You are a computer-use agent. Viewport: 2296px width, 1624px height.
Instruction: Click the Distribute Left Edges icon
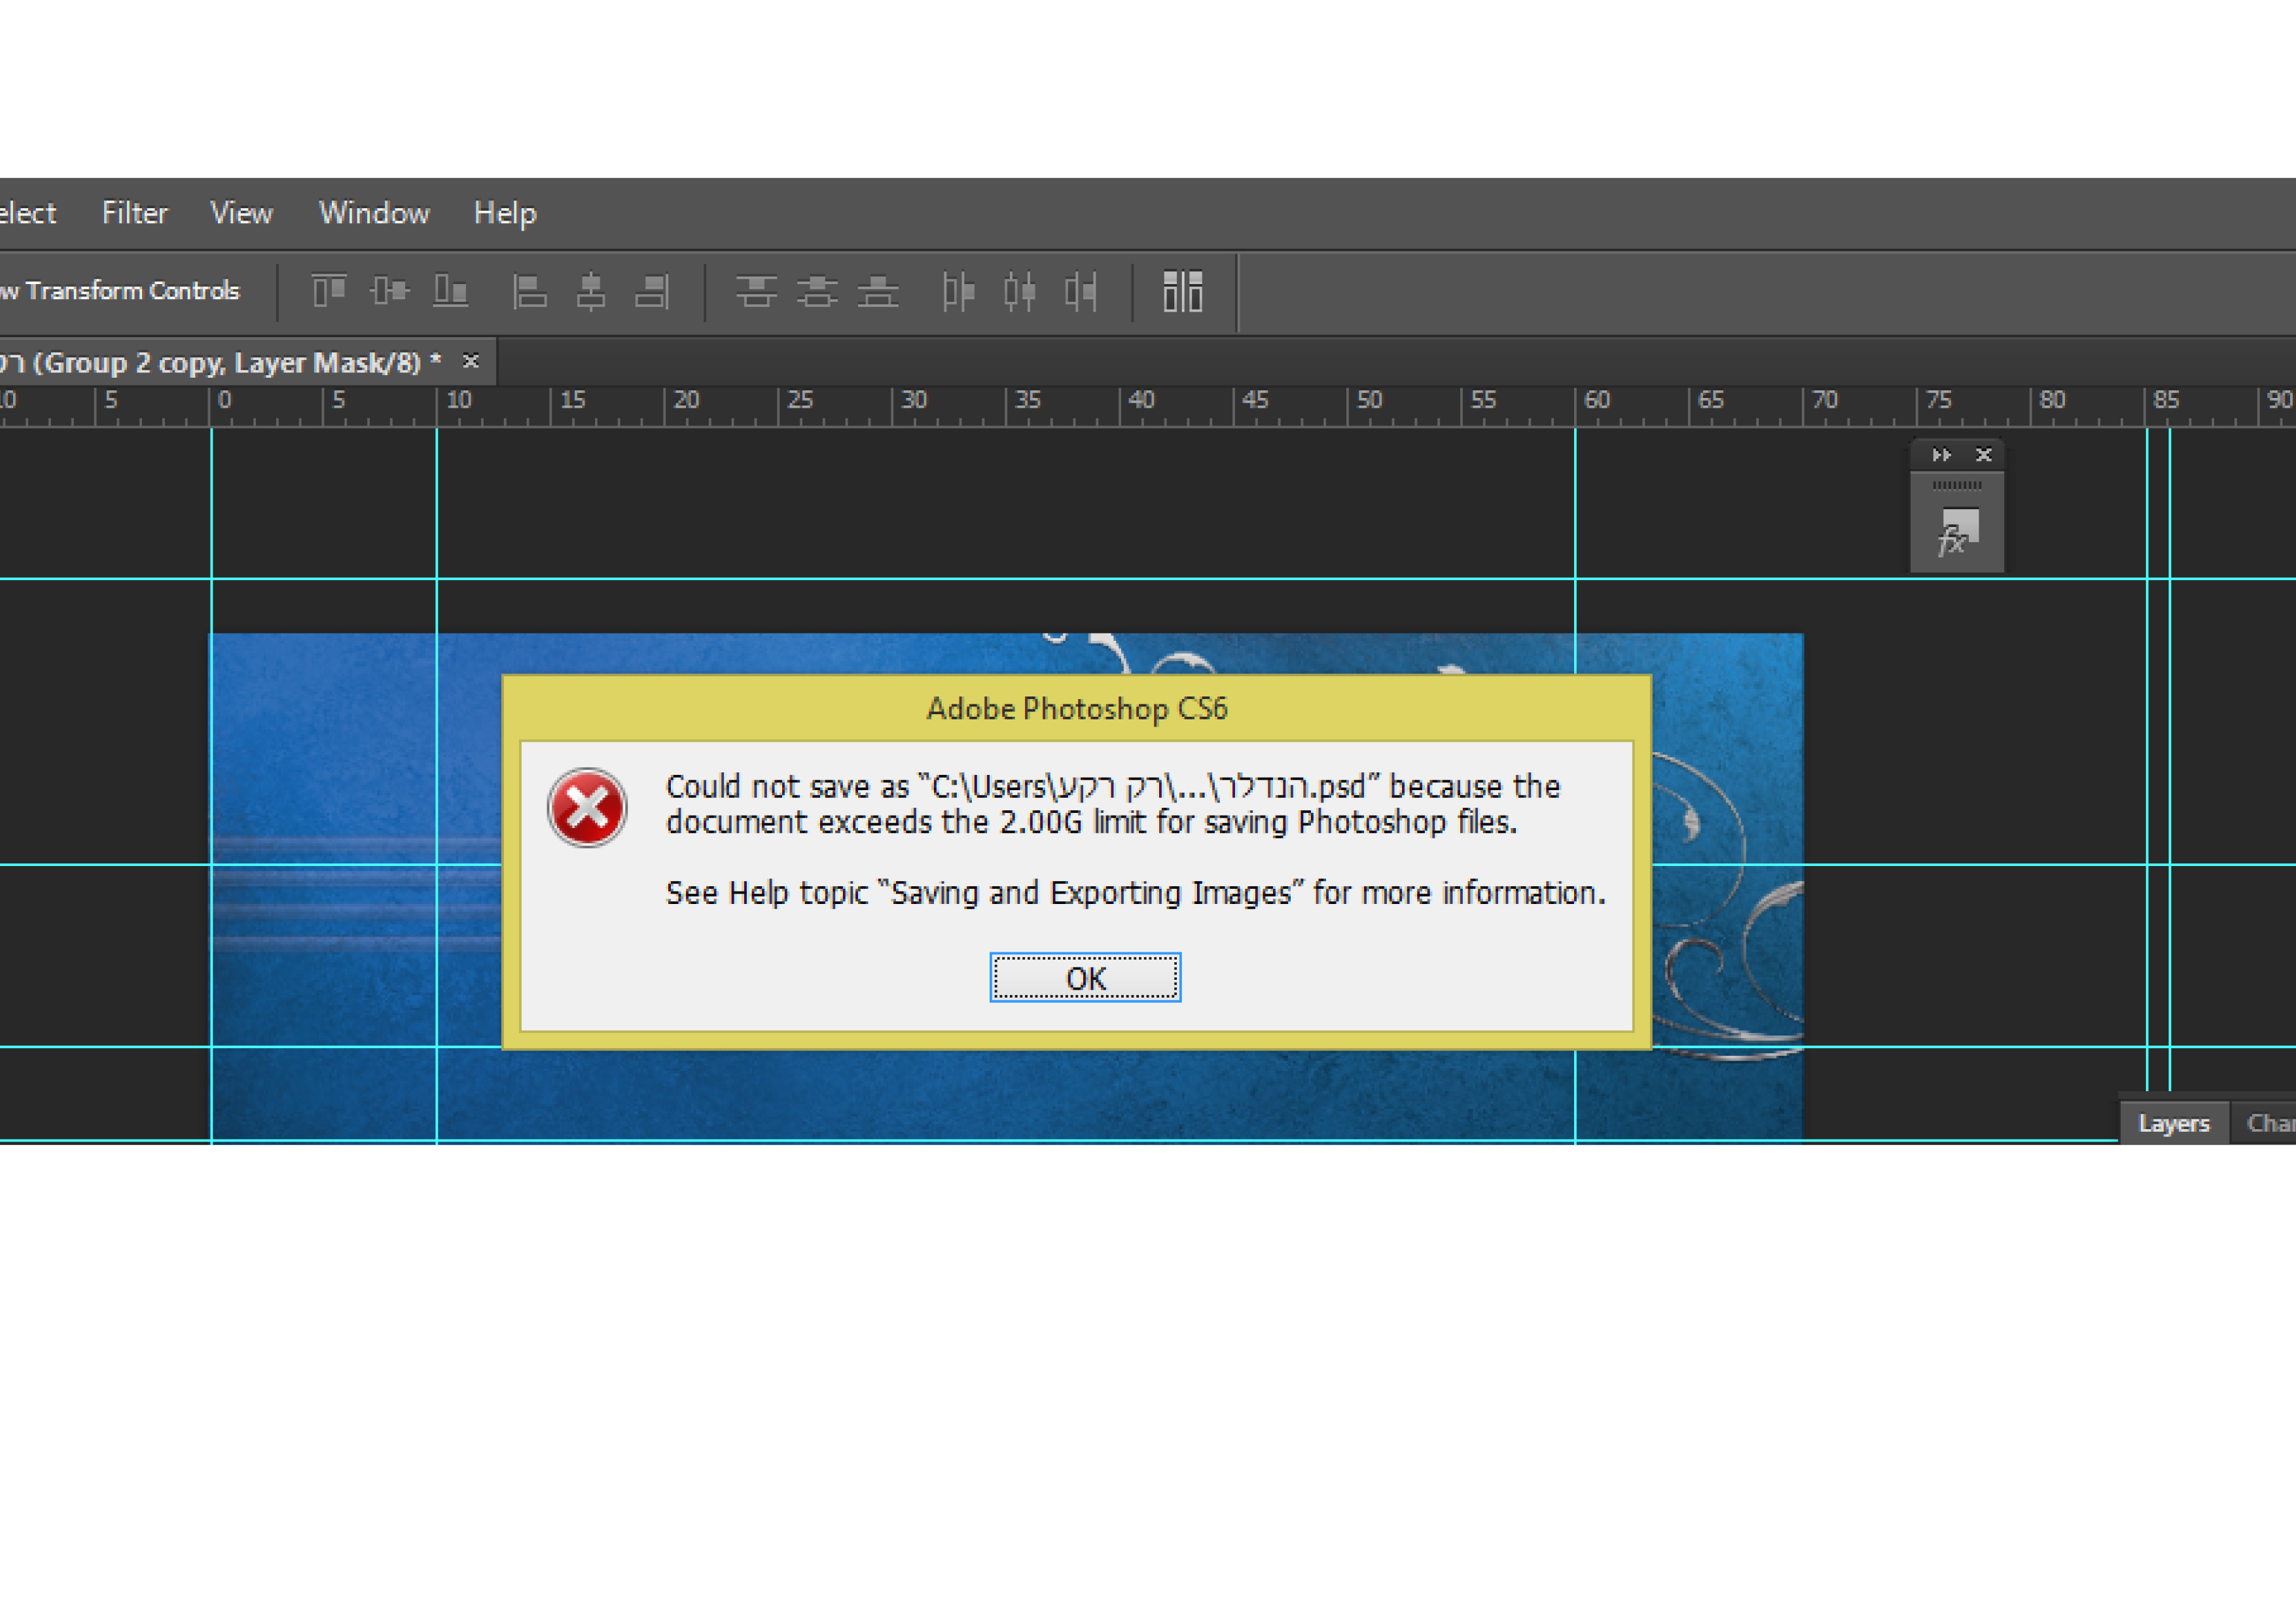tap(958, 291)
